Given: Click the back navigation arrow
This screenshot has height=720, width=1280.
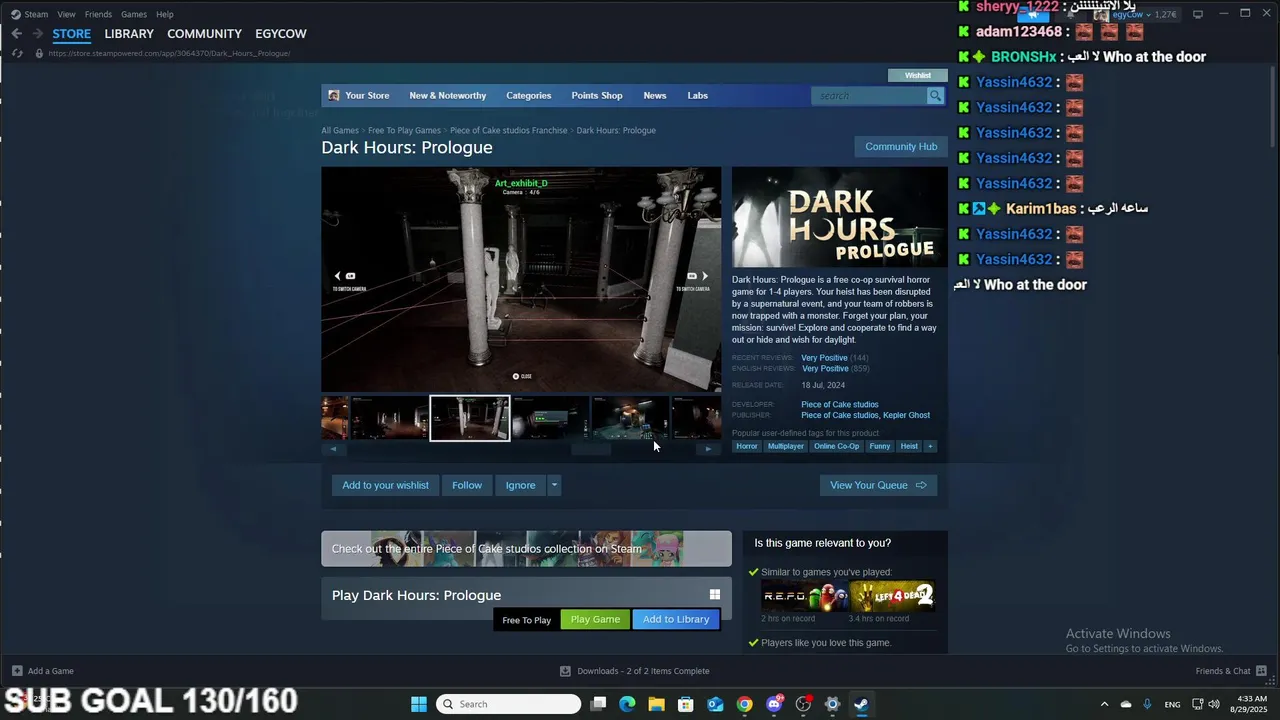Looking at the screenshot, I should coord(16,33).
